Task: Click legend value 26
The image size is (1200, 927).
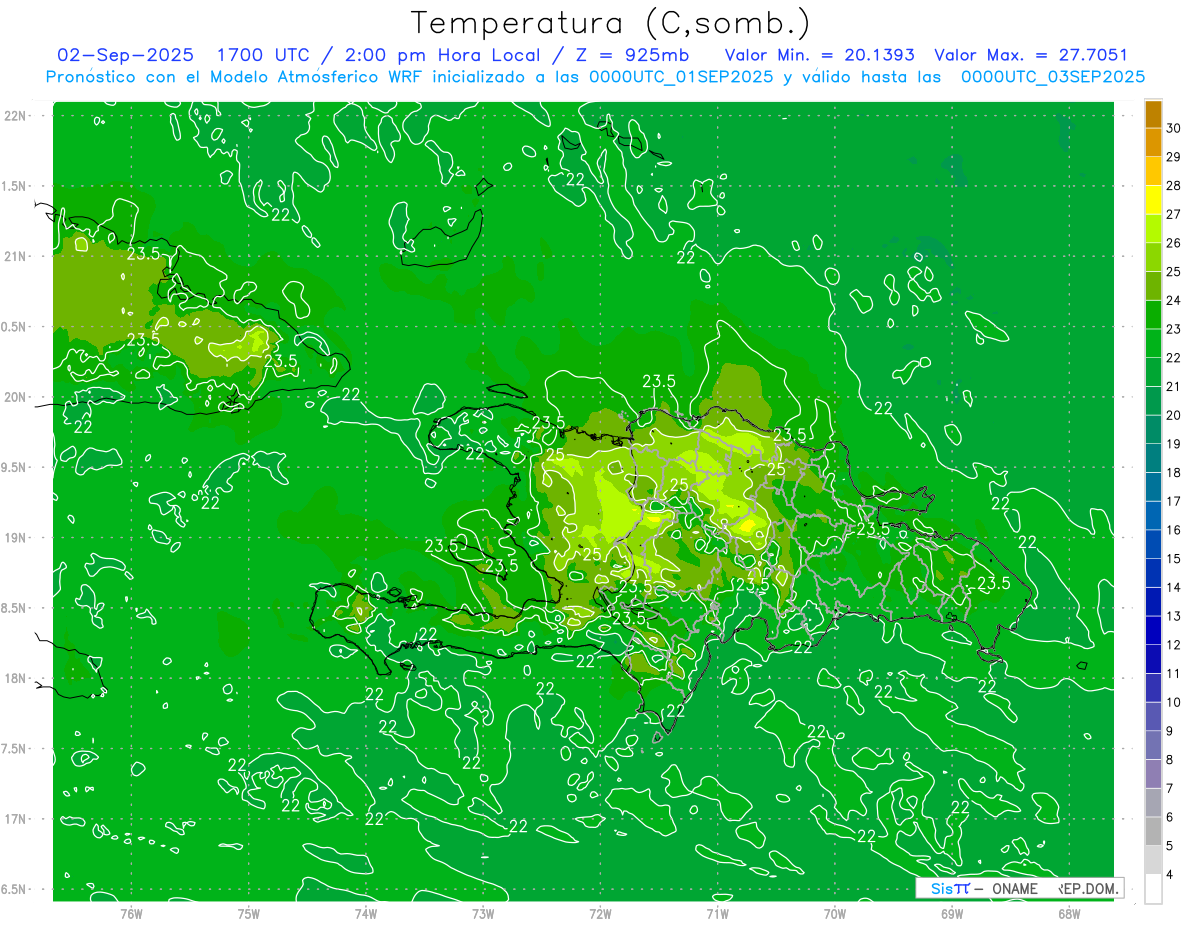Action: pyautogui.click(x=1174, y=243)
